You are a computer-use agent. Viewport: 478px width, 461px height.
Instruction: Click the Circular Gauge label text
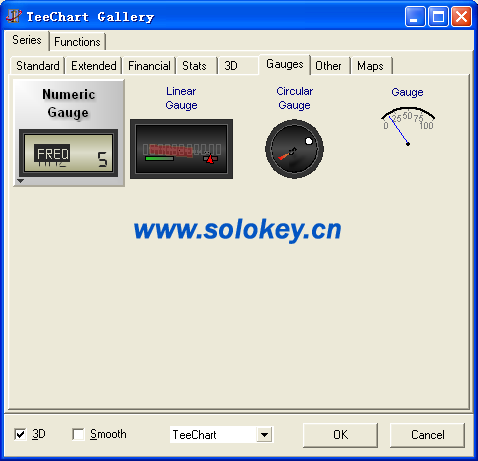295,98
